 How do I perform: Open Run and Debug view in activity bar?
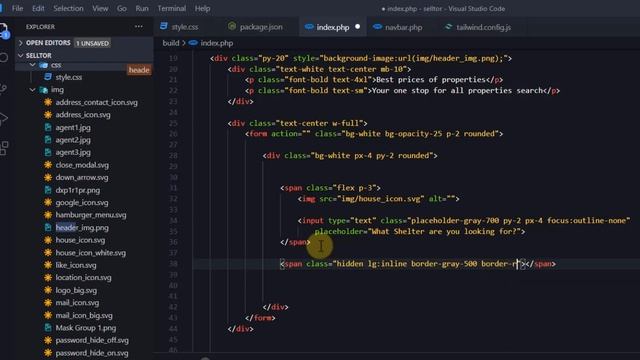[4, 118]
